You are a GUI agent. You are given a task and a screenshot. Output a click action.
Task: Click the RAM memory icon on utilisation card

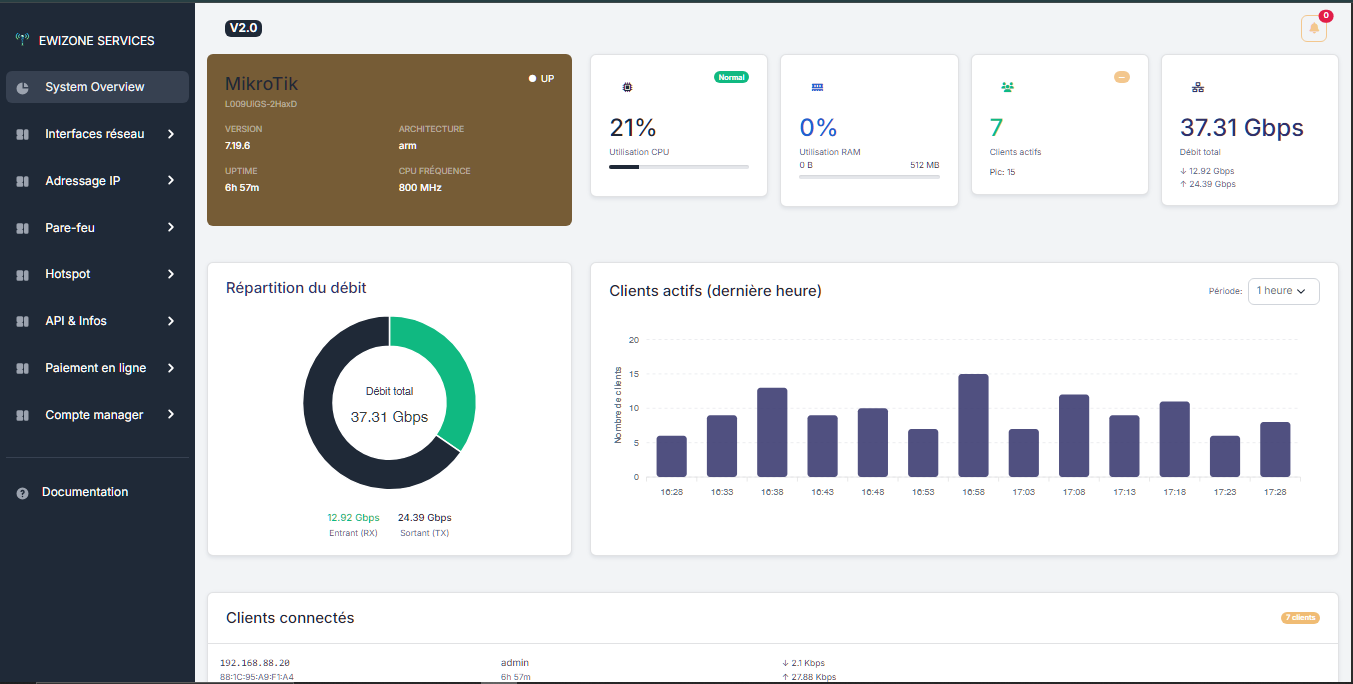coord(817,87)
